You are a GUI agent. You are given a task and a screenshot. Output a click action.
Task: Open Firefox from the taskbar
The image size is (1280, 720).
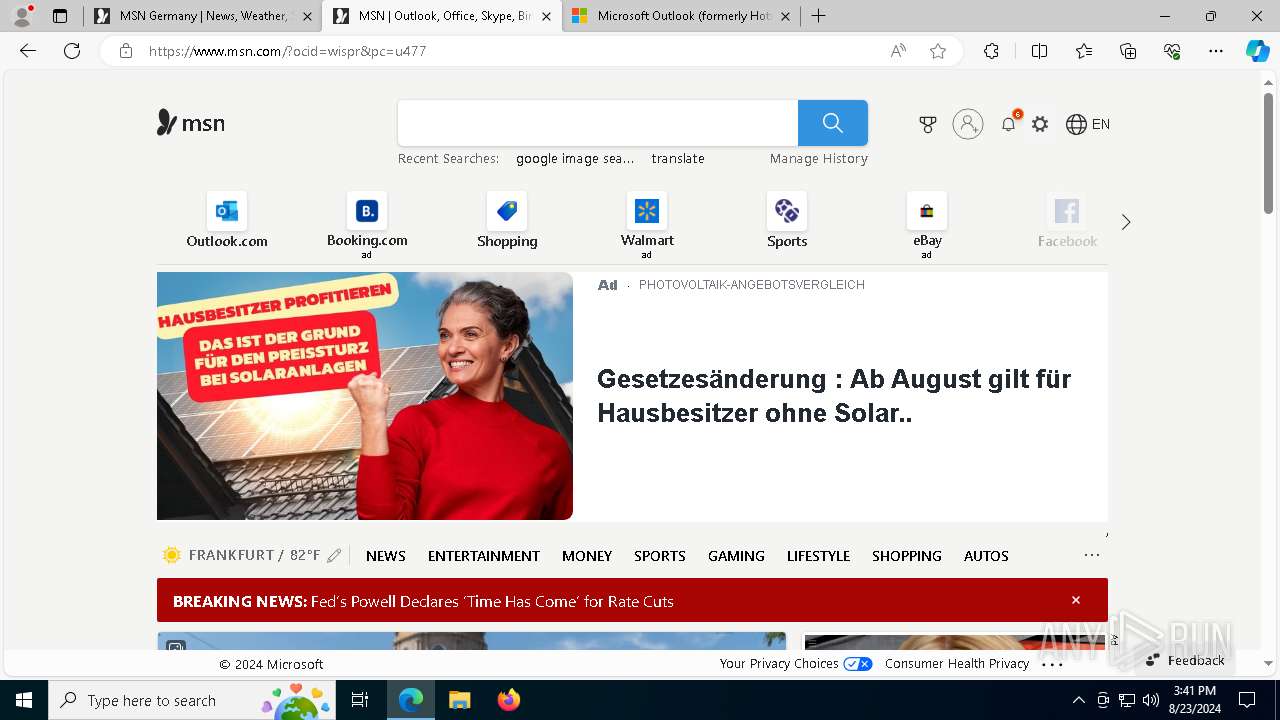(x=509, y=700)
